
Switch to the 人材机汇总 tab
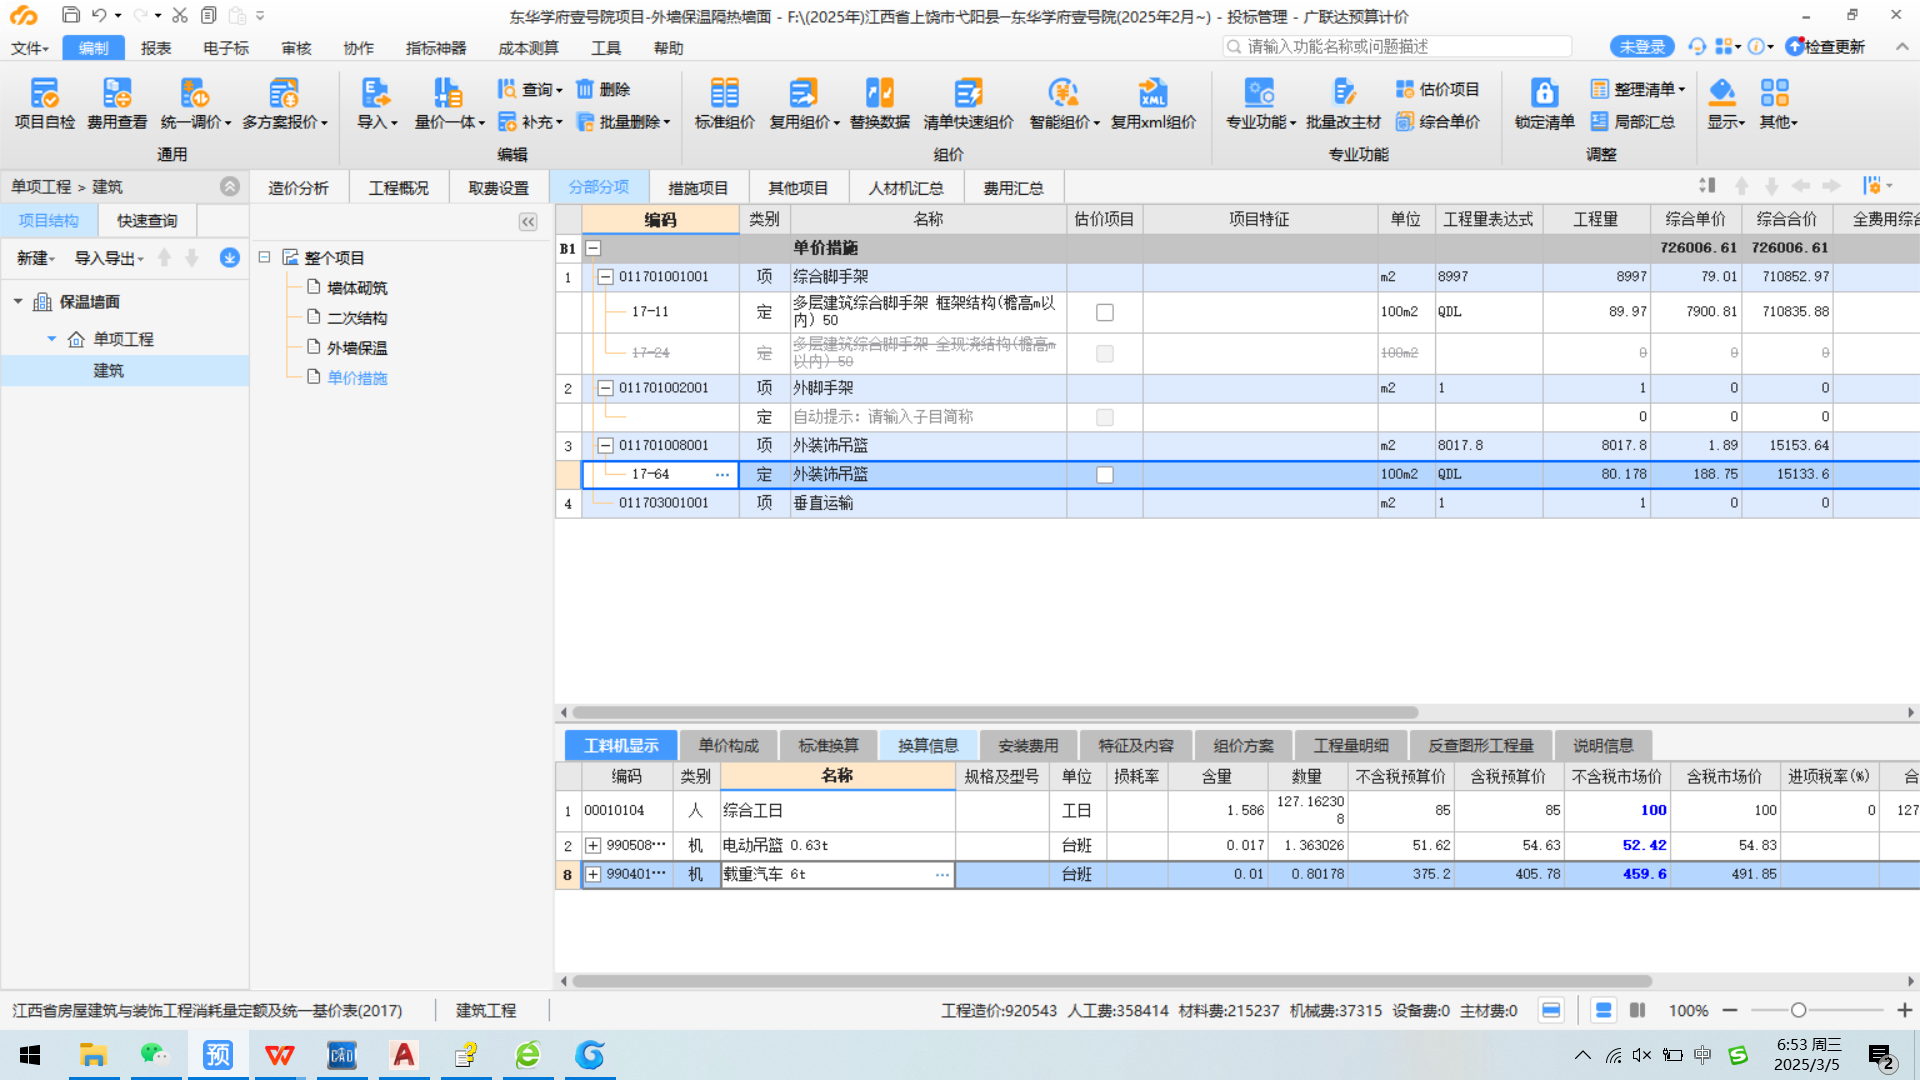click(x=906, y=188)
